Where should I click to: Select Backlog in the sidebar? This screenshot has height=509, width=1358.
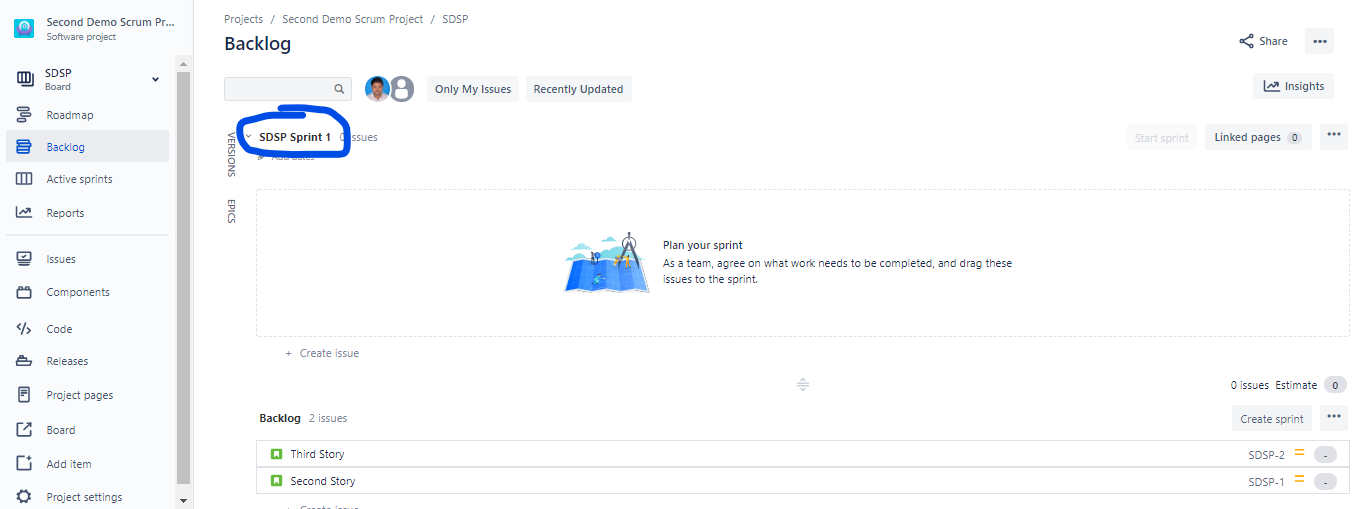click(x=87, y=147)
